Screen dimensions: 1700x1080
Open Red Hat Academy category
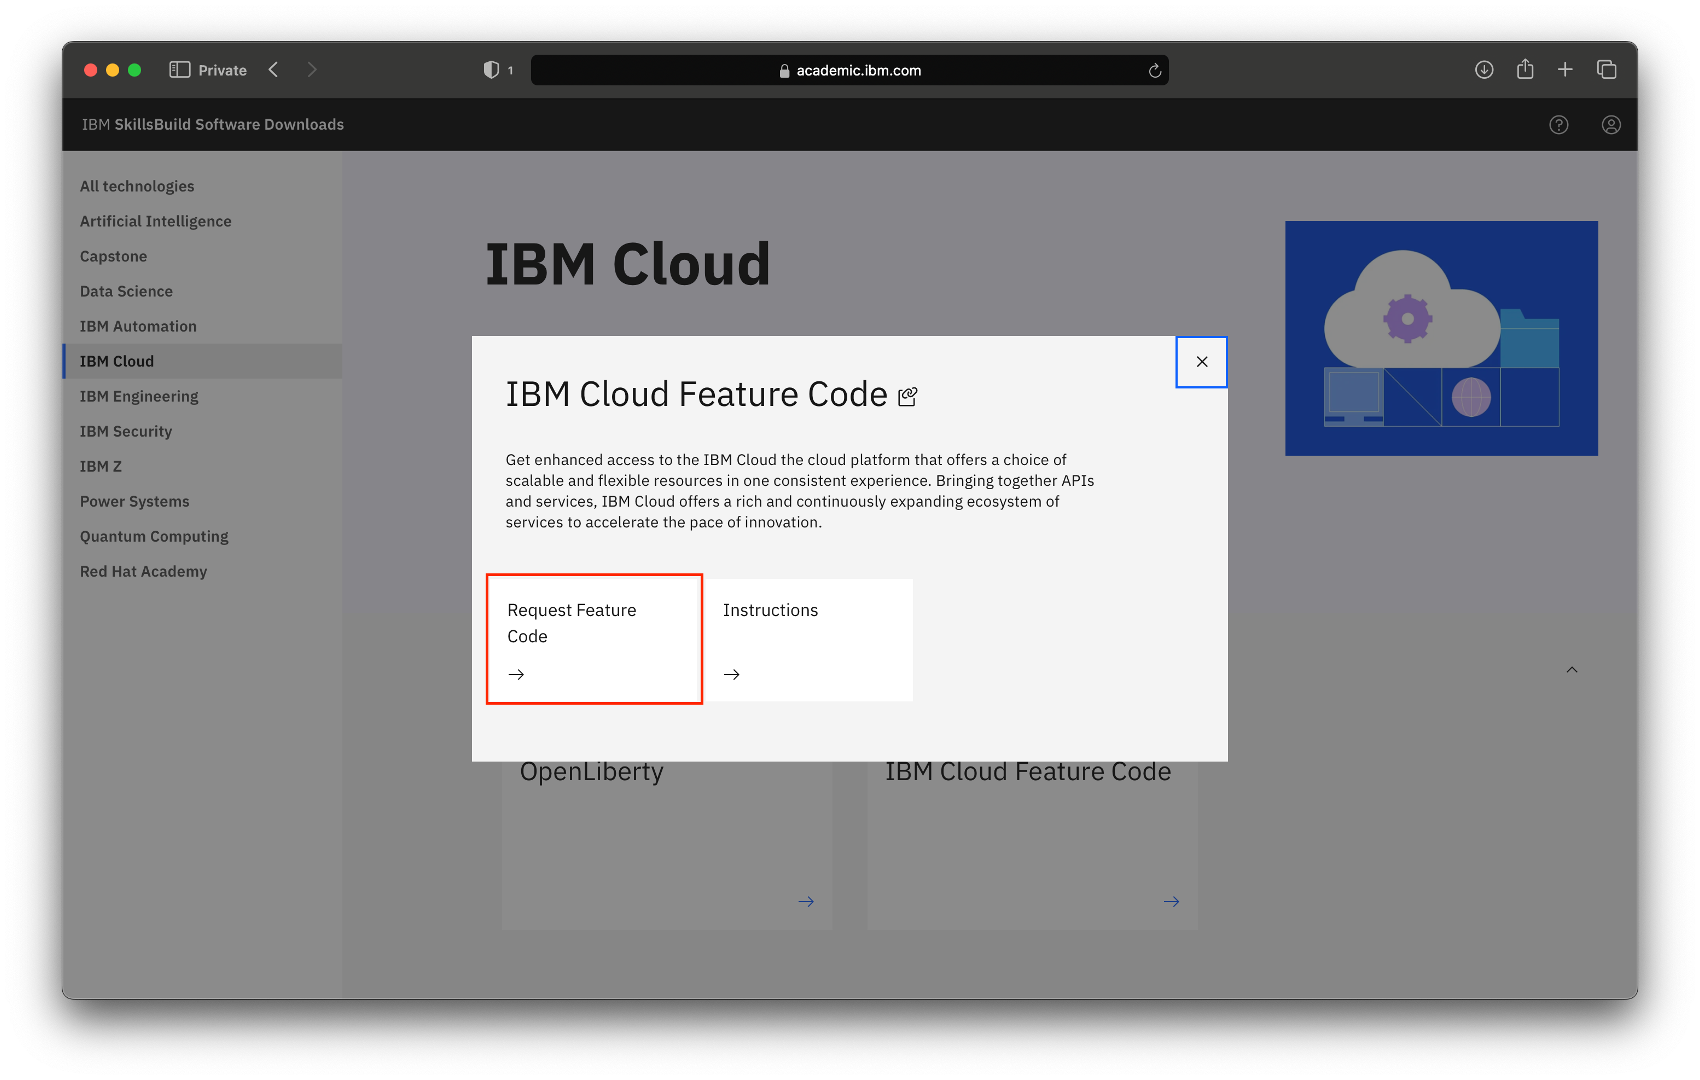pyautogui.click(x=143, y=571)
